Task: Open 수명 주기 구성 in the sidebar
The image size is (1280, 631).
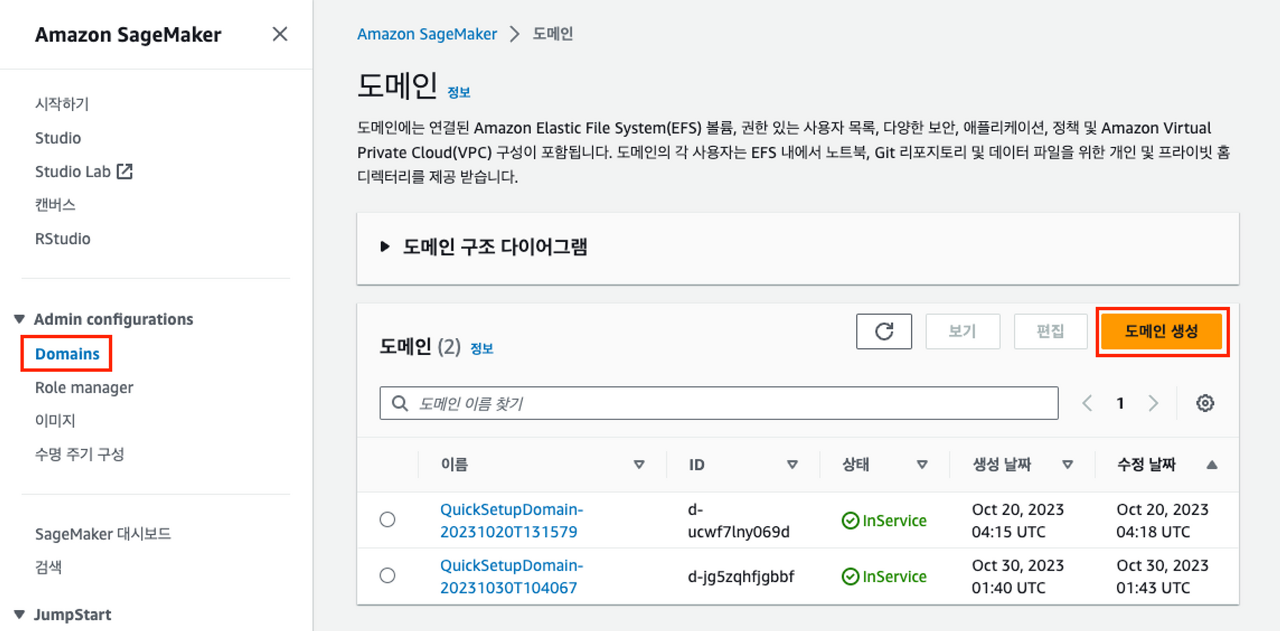Action: click(79, 454)
